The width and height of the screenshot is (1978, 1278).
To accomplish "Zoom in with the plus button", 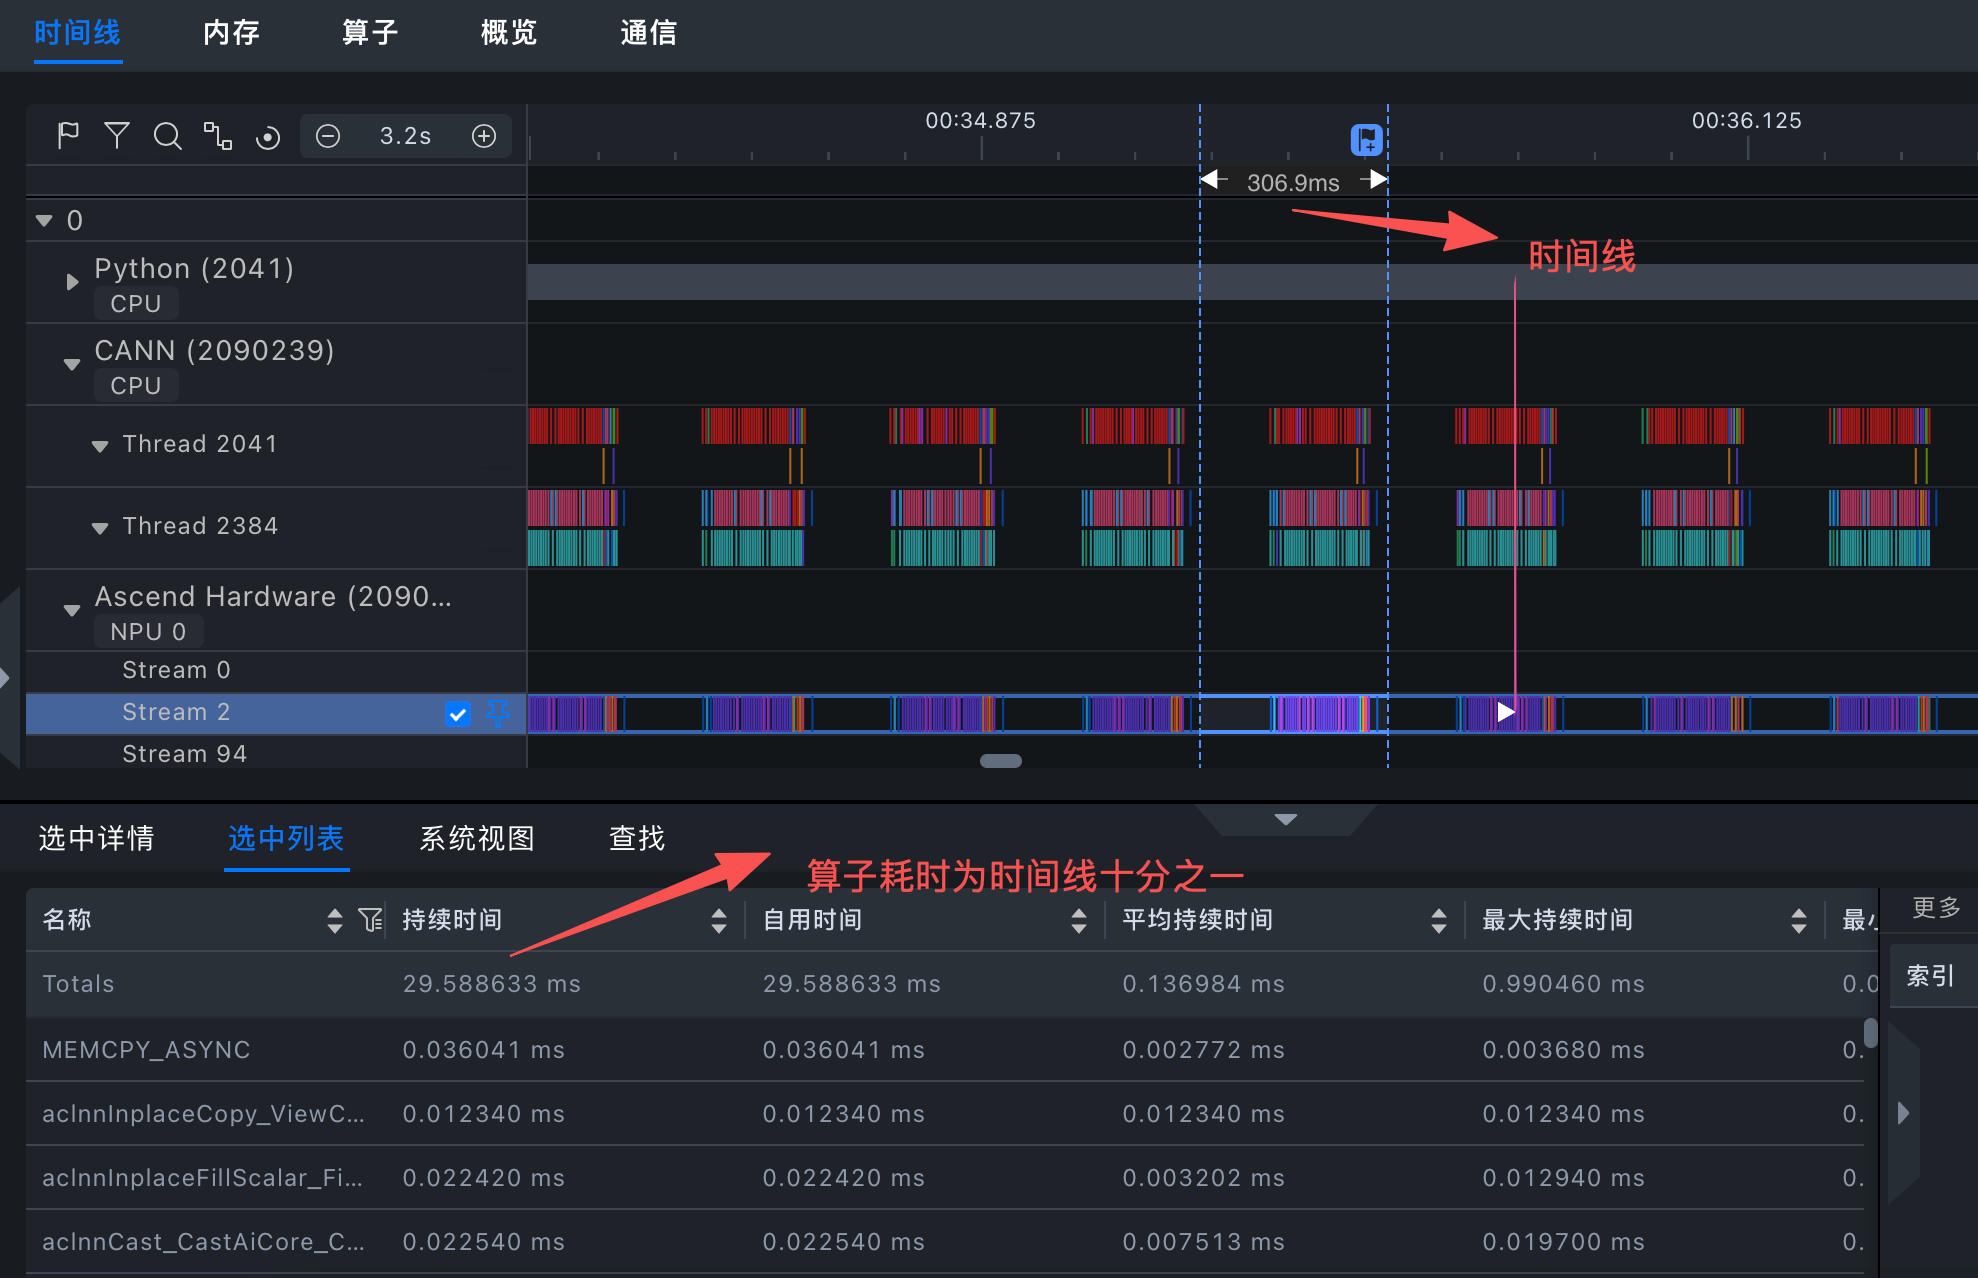I will (x=484, y=136).
